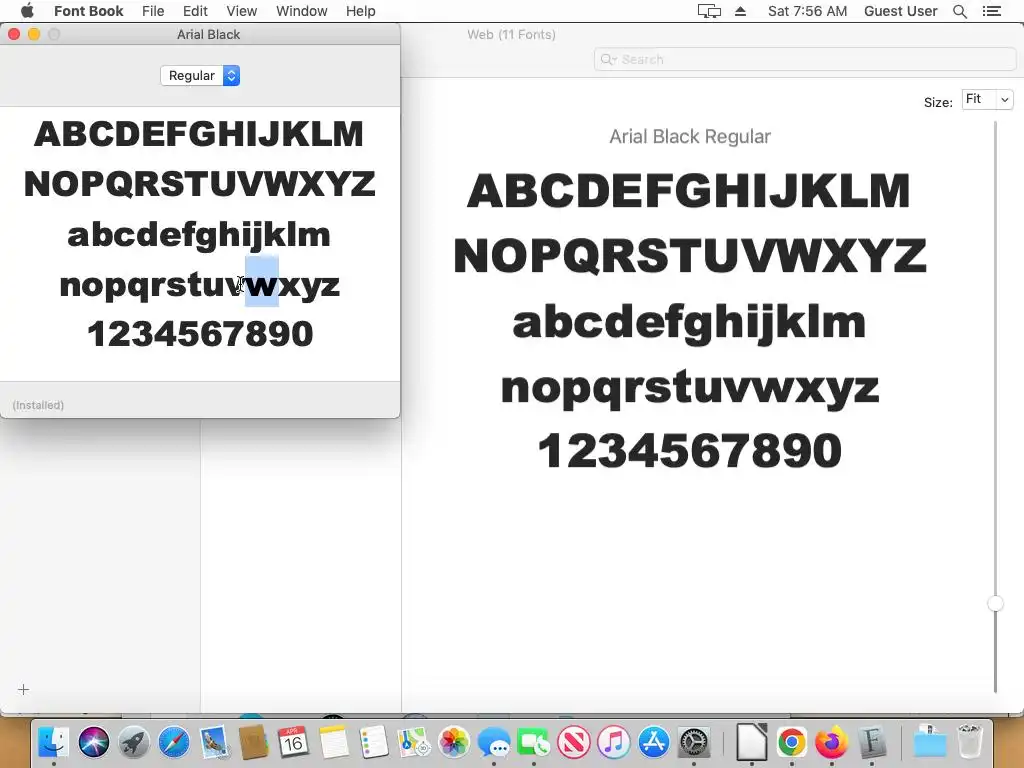Open Calendar showing 16 in dock
1024x768 pixels.
294,742
